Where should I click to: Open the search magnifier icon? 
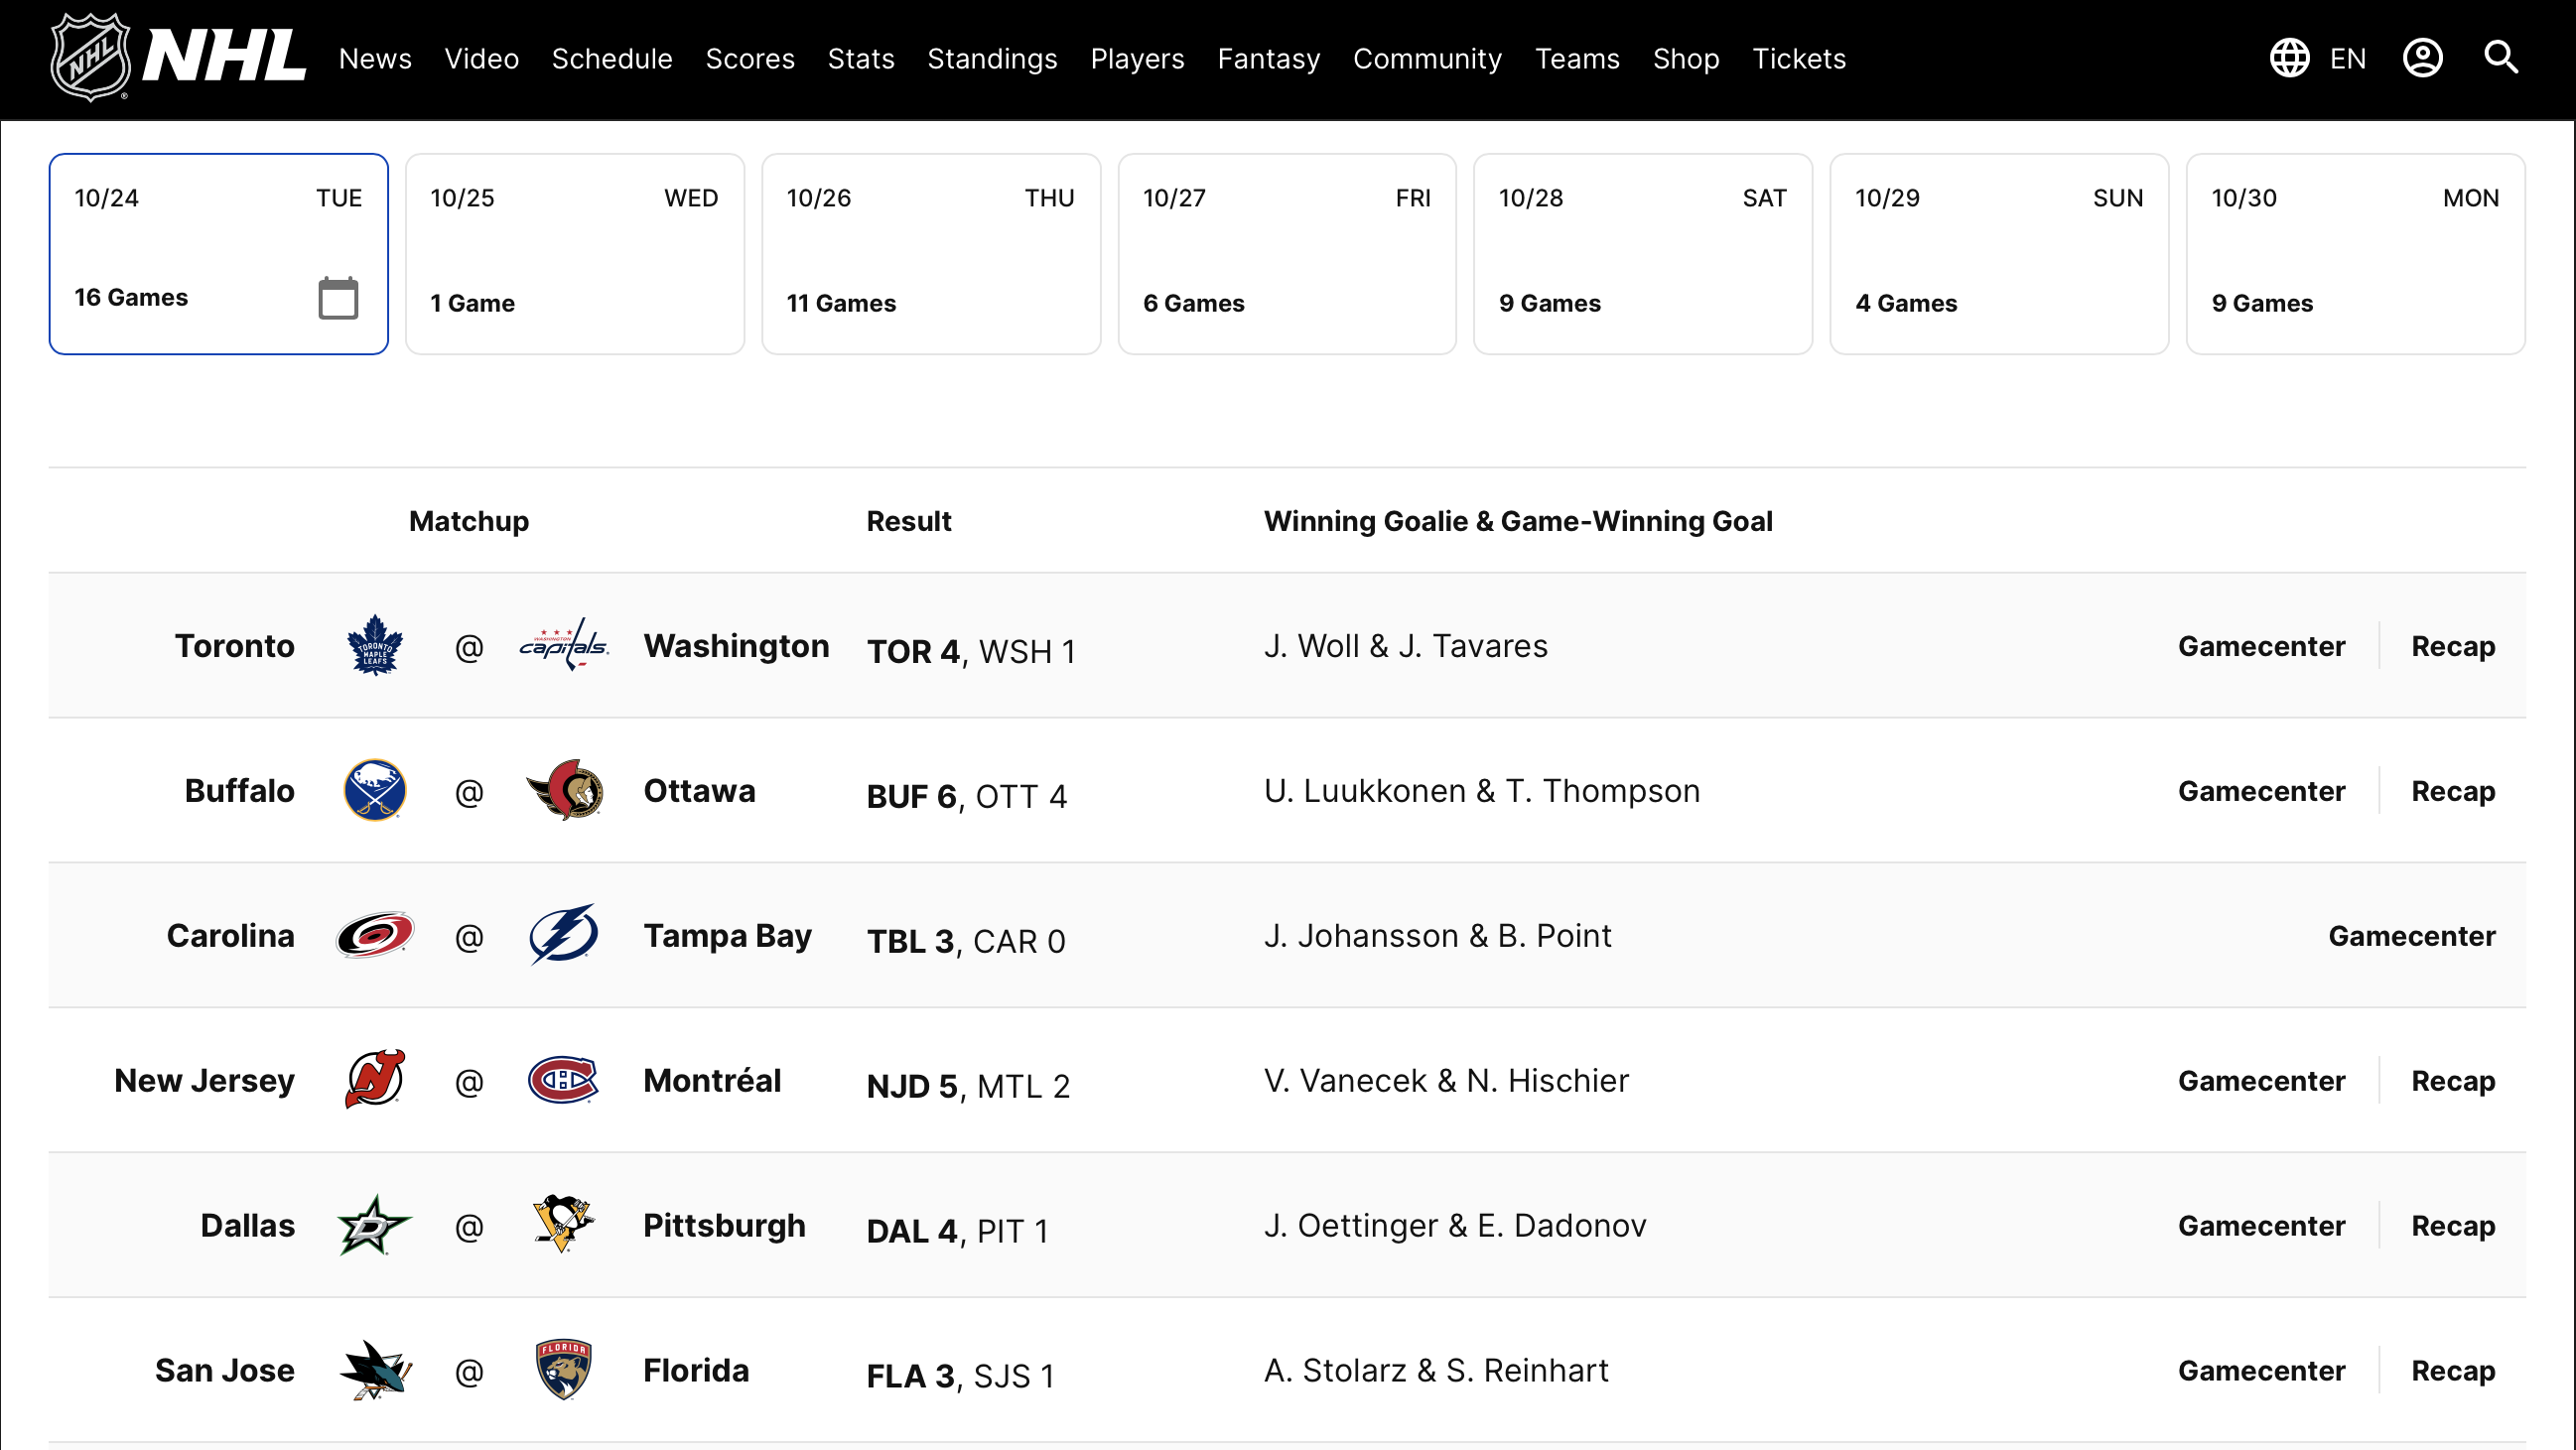[x=2501, y=57]
